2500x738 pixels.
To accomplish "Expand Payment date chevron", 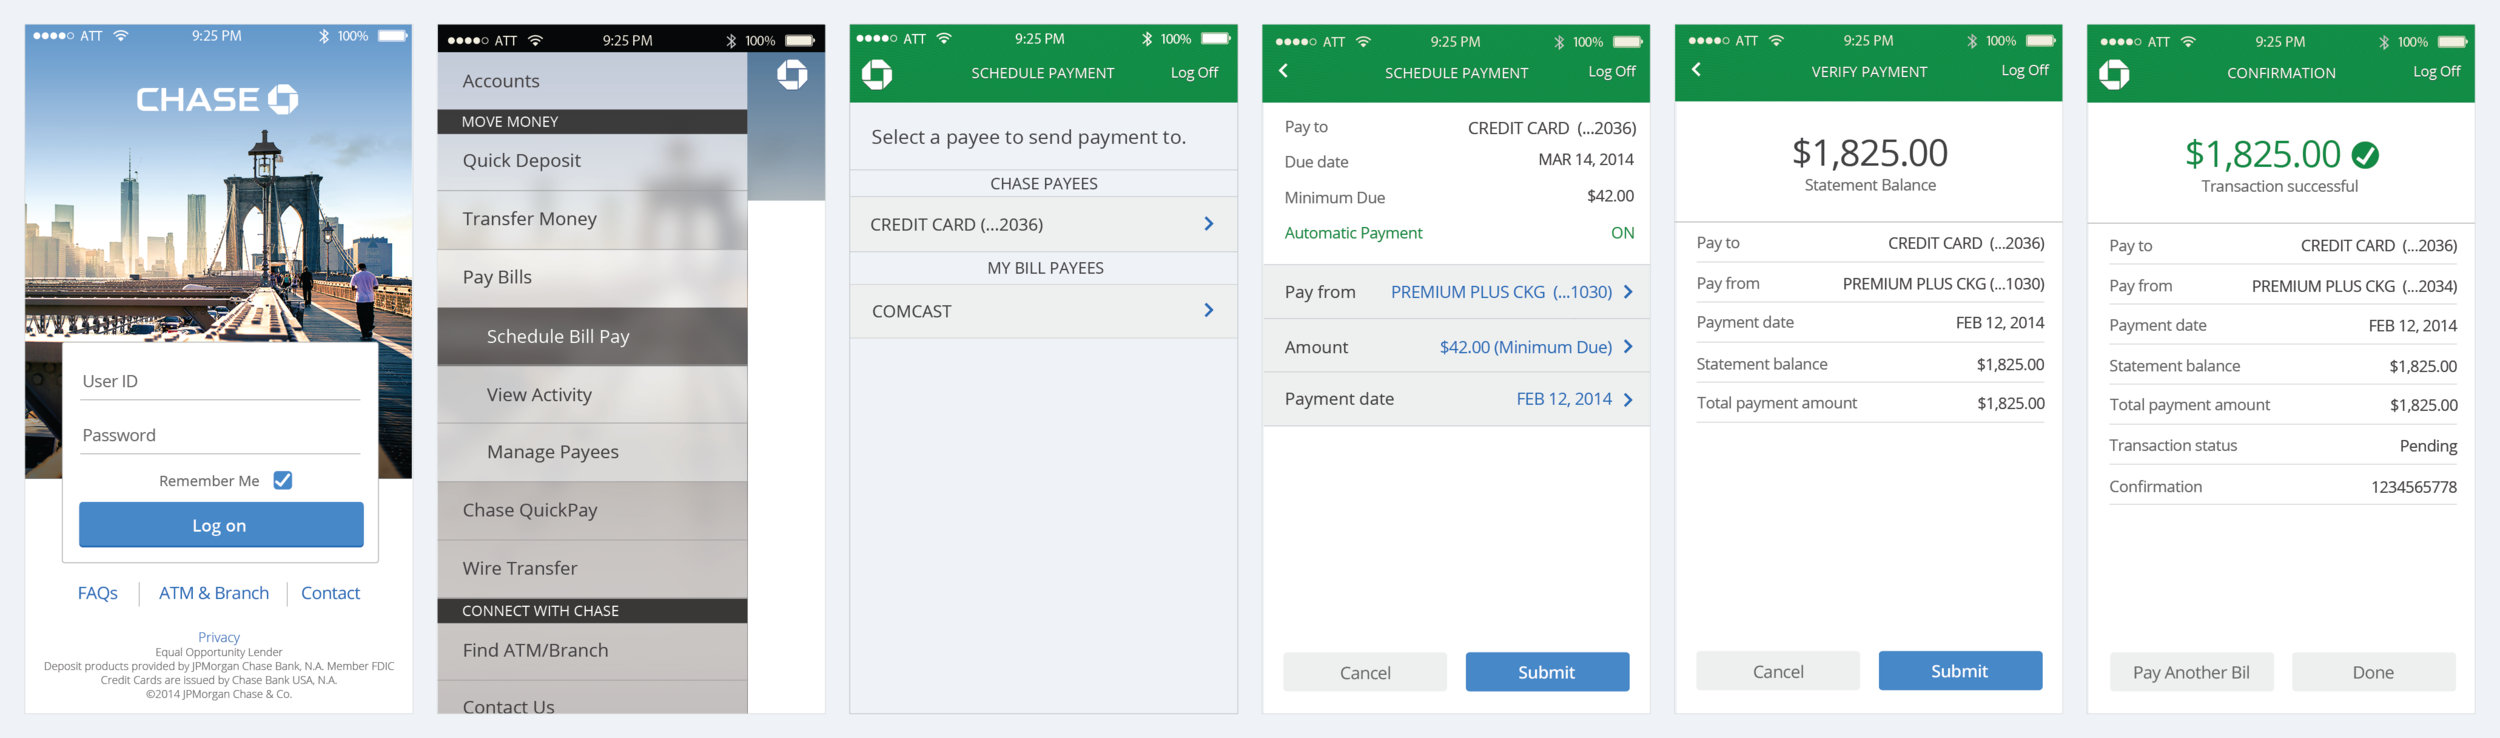I will [1628, 400].
